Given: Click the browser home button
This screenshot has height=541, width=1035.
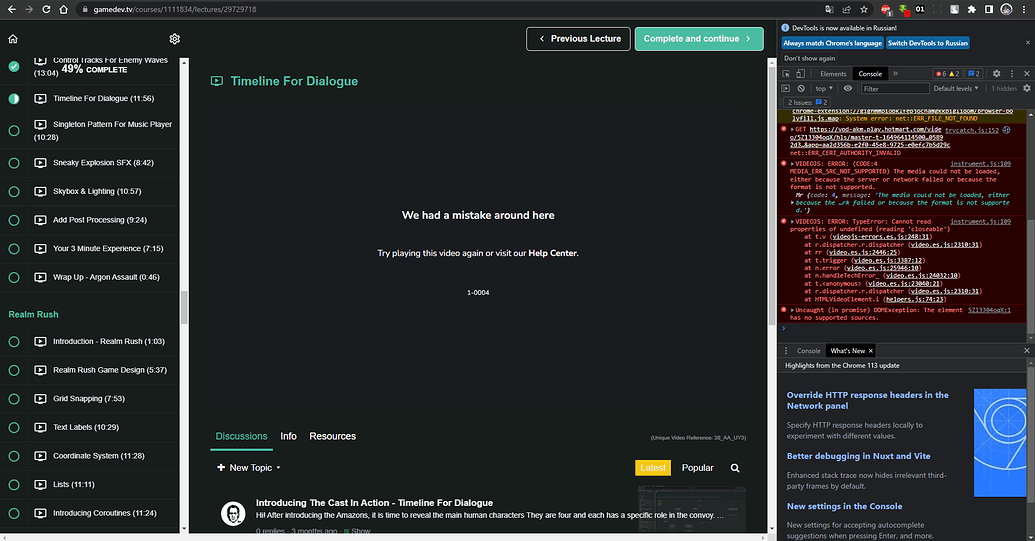Looking at the screenshot, I should 63,9.
